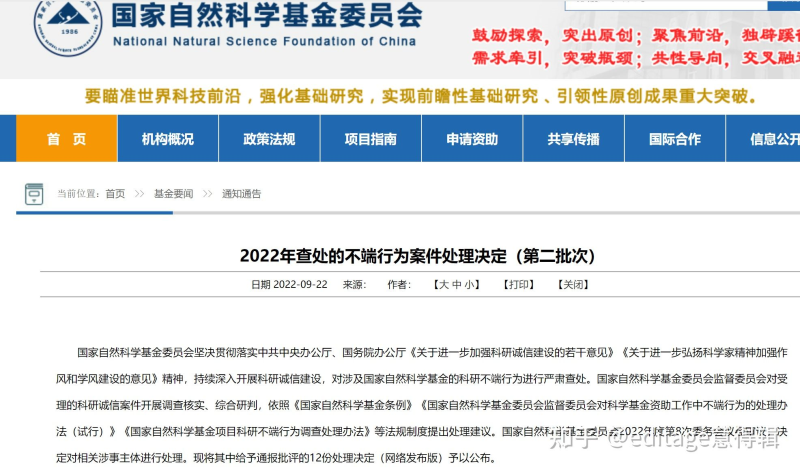This screenshot has height=474, width=800.
Task: Open the 申请资助 navigation menu
Action: (472, 139)
